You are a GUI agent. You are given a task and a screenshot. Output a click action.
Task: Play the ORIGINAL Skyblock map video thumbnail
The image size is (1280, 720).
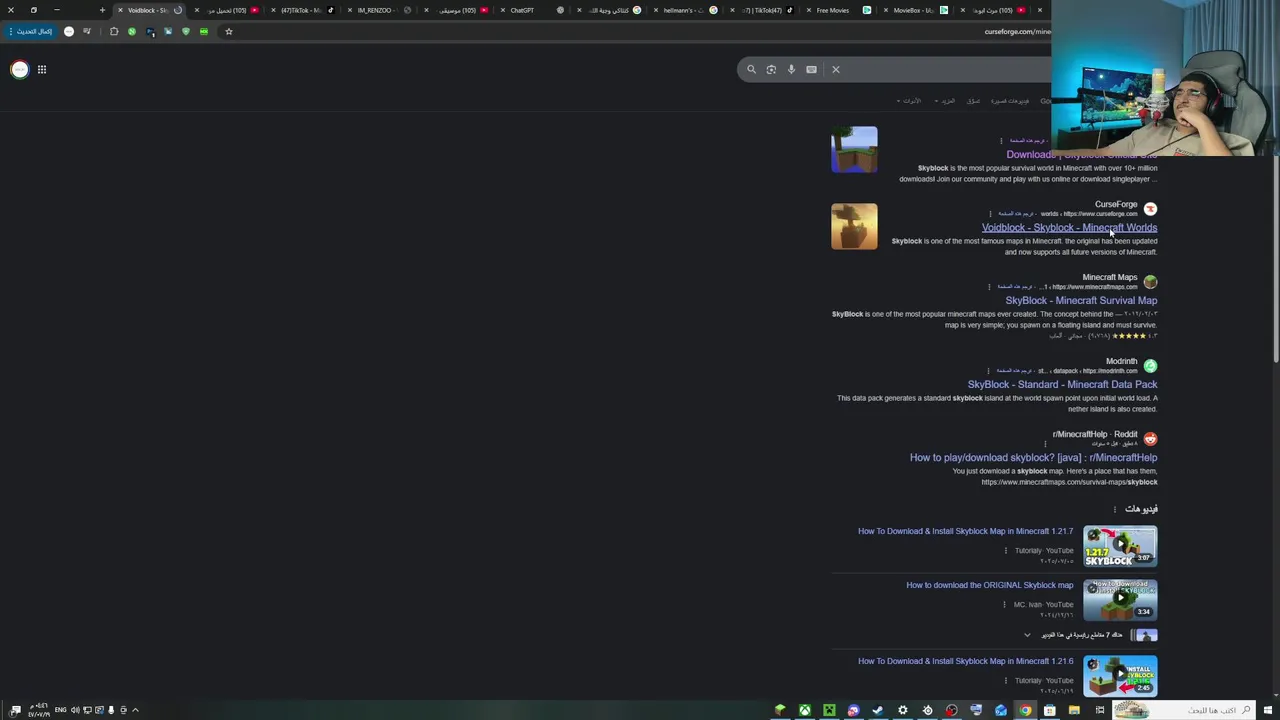click(1120, 600)
